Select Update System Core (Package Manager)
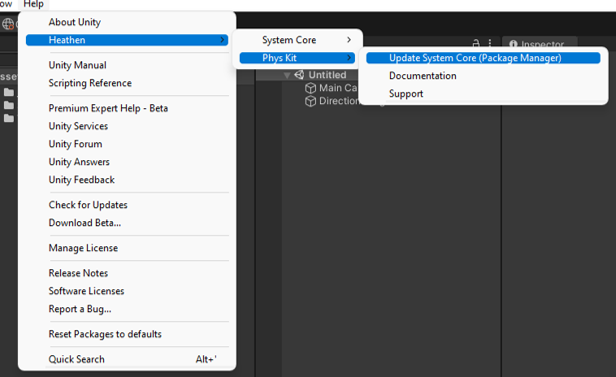This screenshot has height=377, width=616. pos(483,58)
